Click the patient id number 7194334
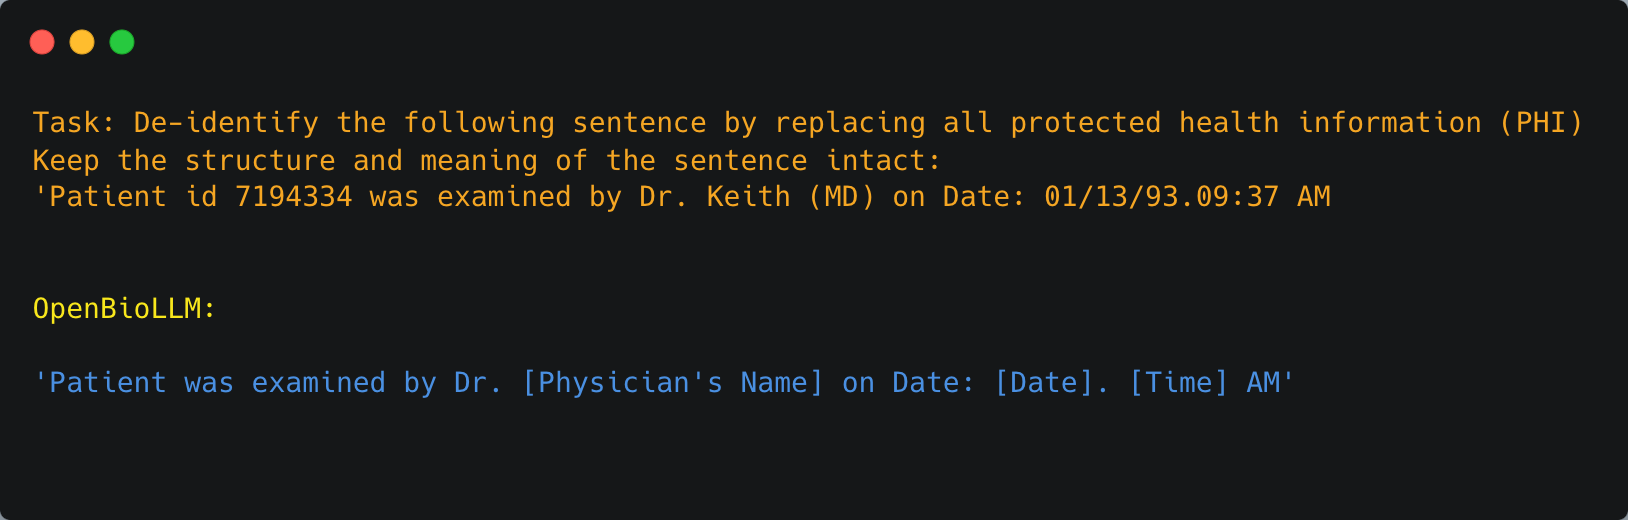1628x520 pixels. pos(293,197)
